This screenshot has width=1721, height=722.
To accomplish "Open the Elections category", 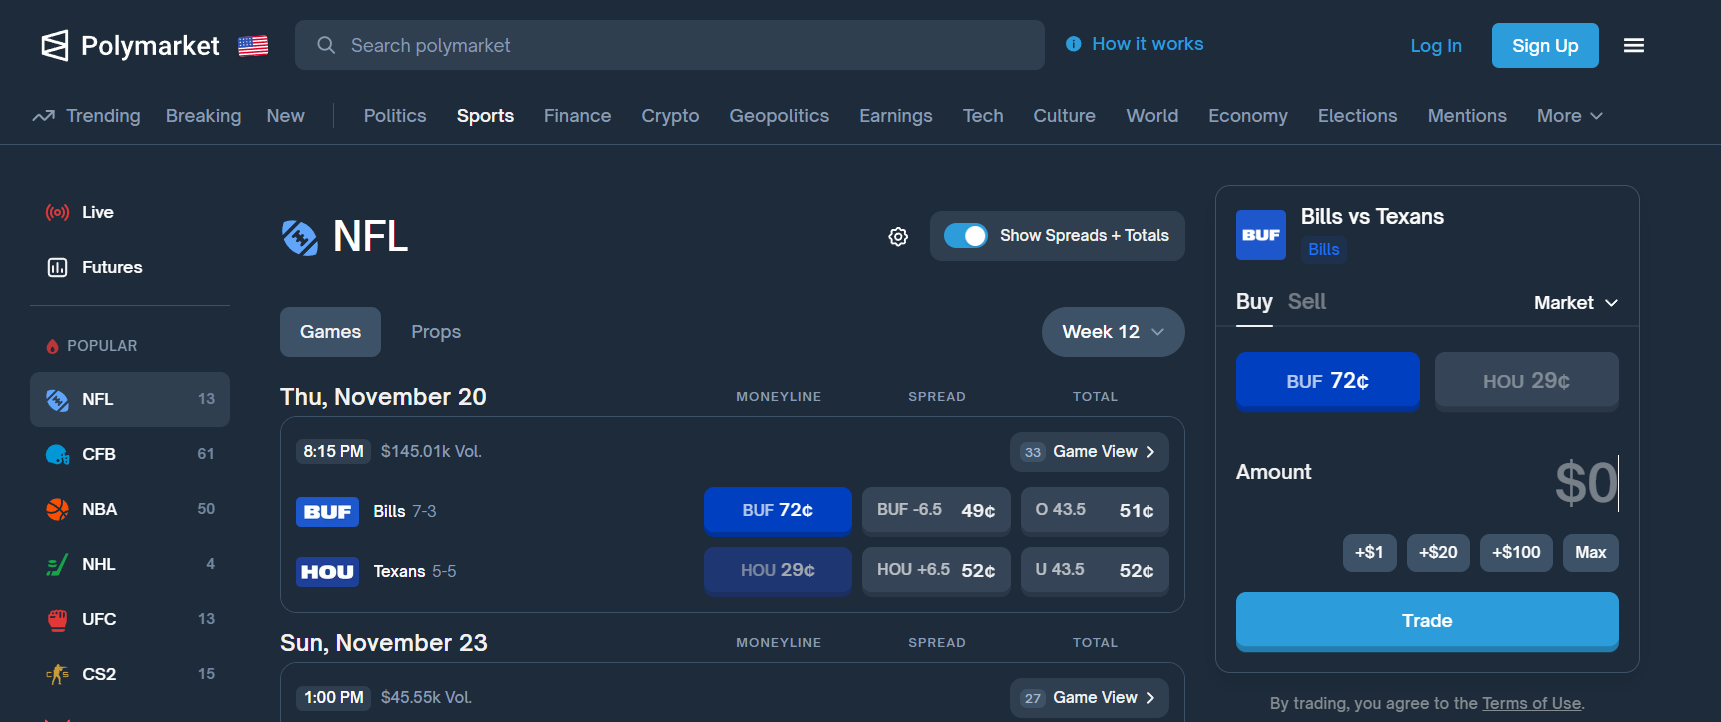I will (x=1357, y=116).
